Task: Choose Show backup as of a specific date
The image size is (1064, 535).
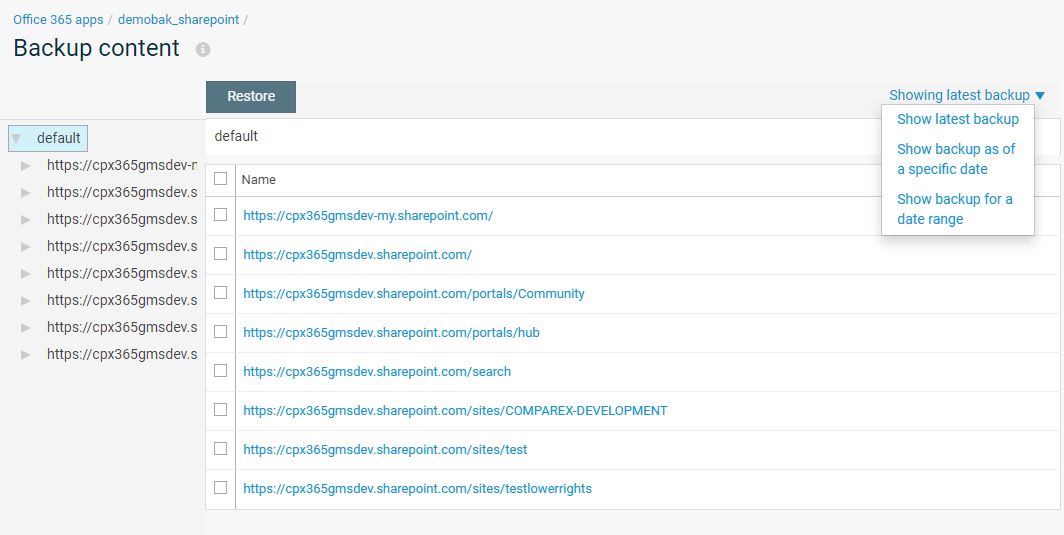Action: coord(955,159)
